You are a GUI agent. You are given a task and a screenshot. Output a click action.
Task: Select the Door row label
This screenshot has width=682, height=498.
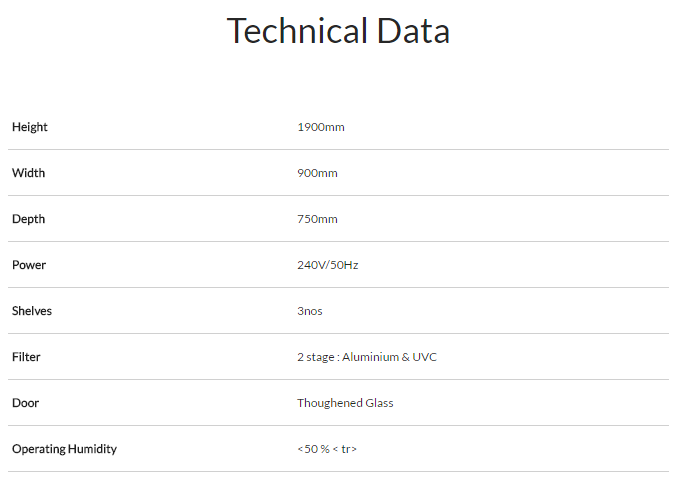pyautogui.click(x=25, y=403)
